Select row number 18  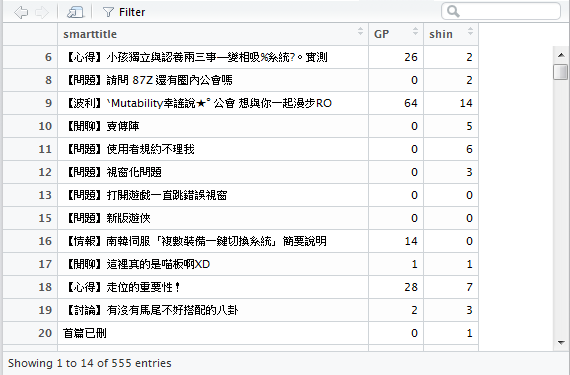click(45, 287)
